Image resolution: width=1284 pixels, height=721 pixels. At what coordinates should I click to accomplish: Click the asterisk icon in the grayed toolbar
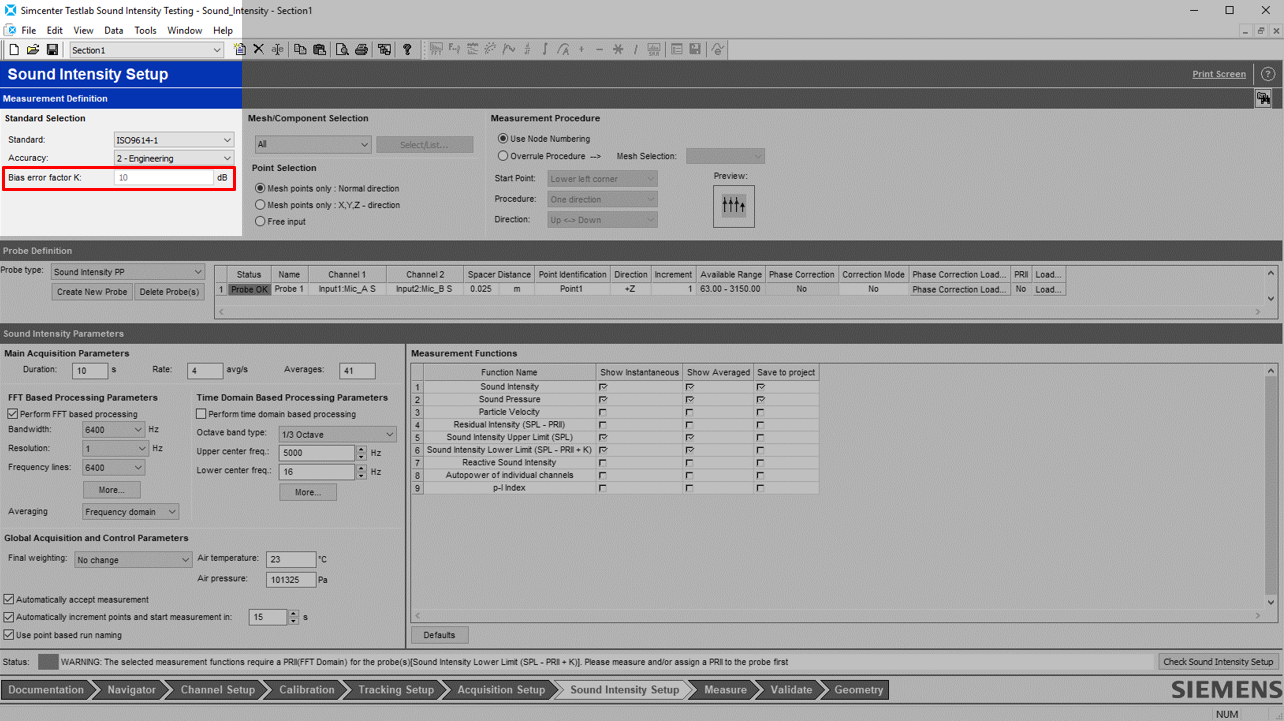click(618, 49)
